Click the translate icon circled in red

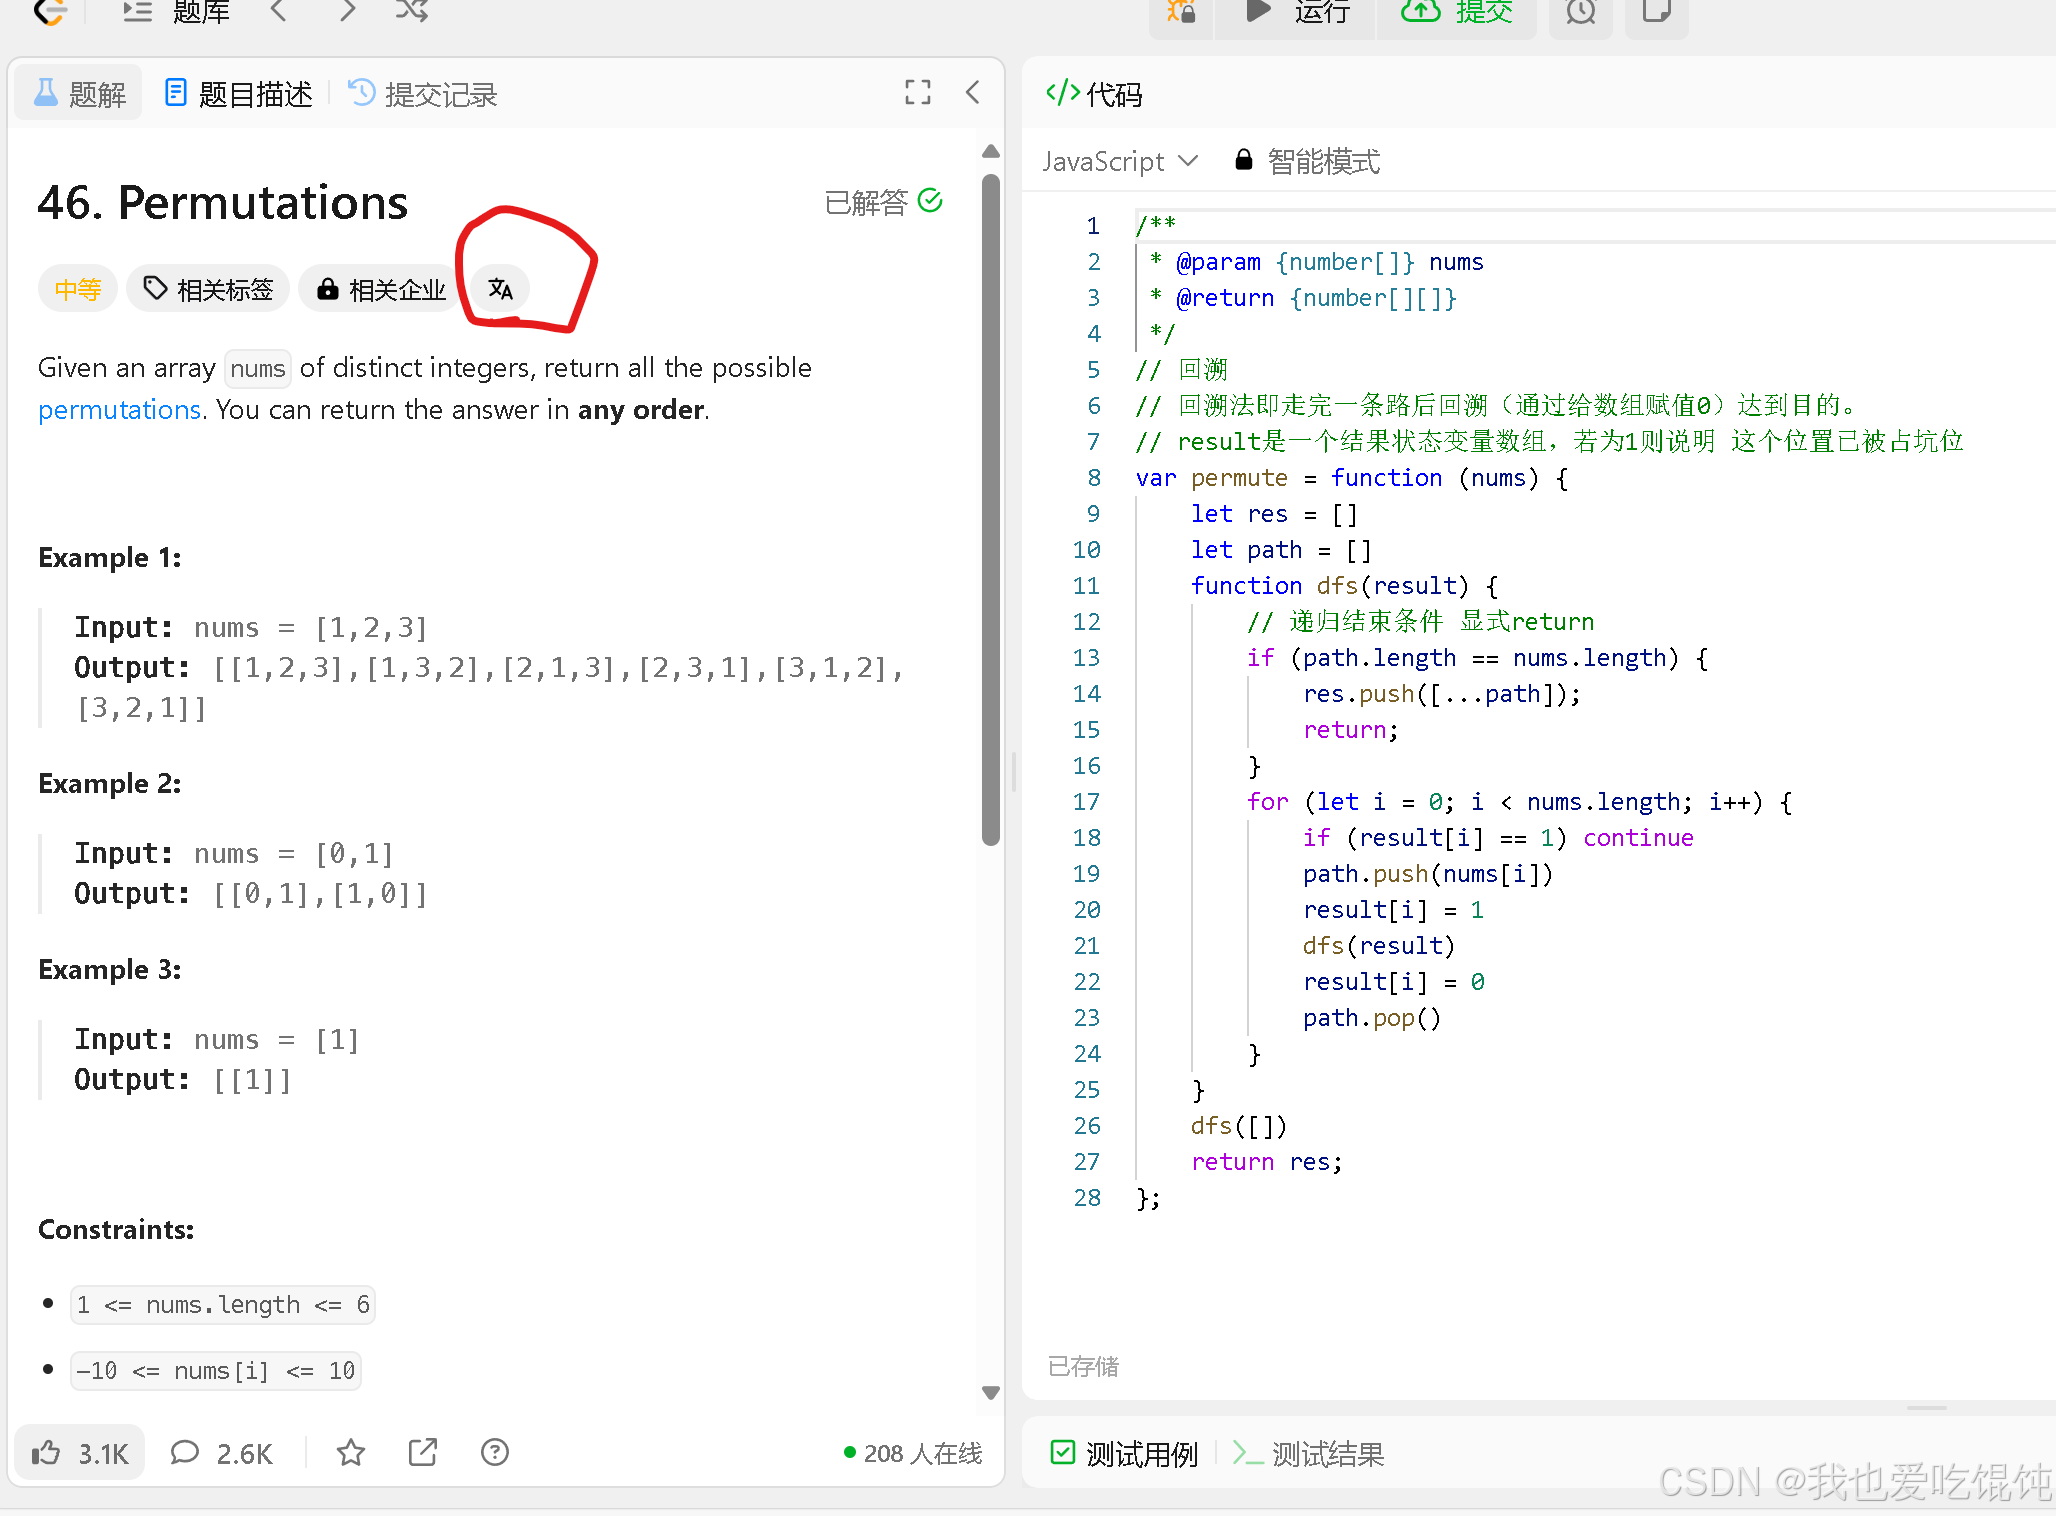500,289
